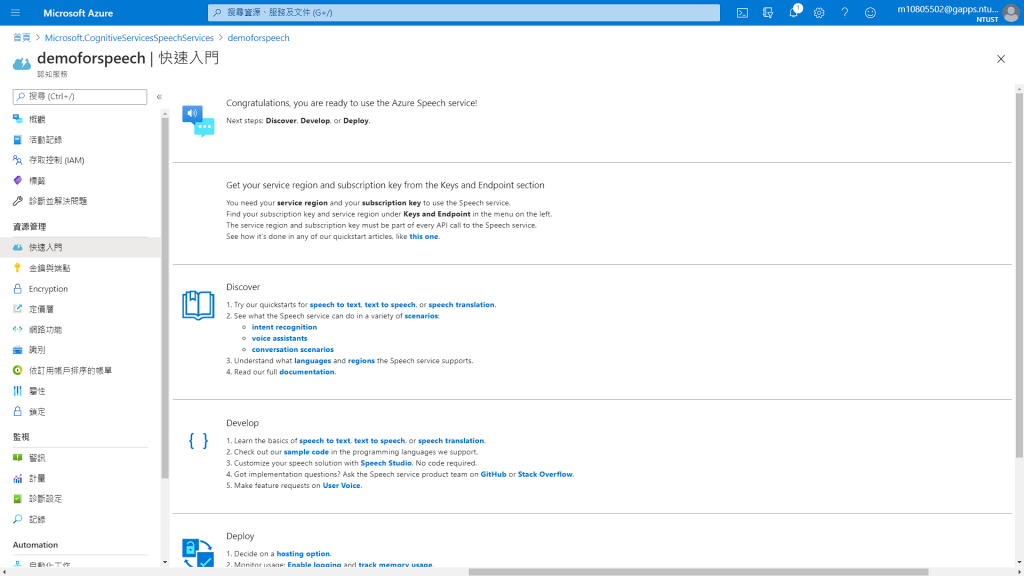Click the Encryption lock icon
Viewport: 1024px width, 576px height.
tap(18, 288)
